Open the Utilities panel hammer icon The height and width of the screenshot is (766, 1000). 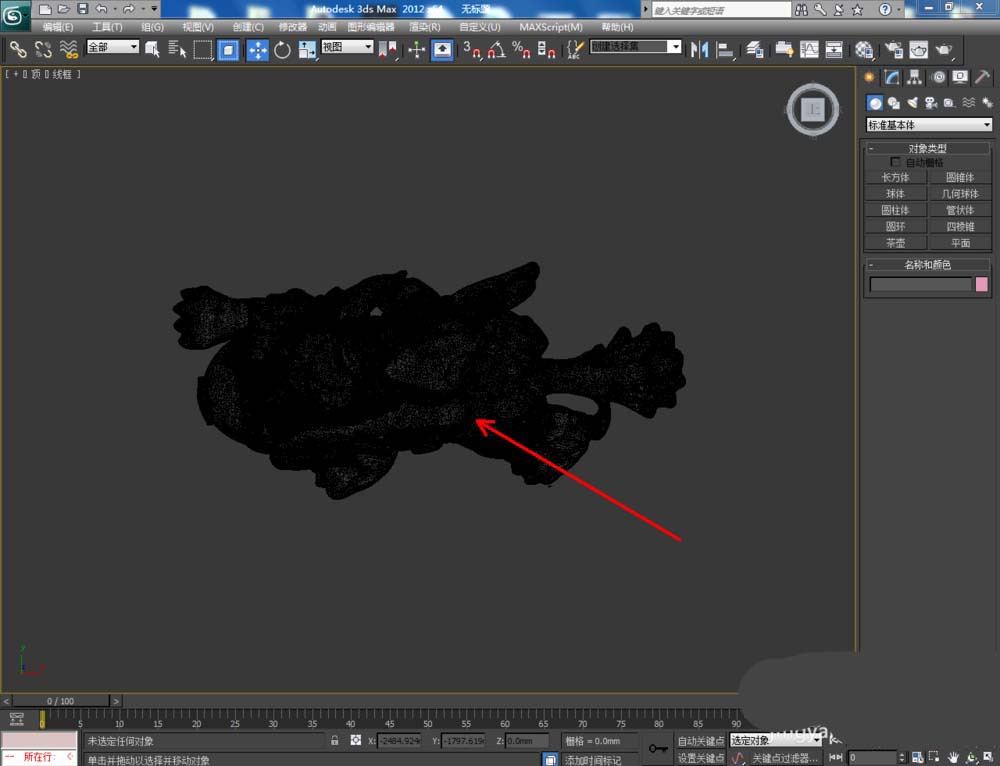point(983,77)
